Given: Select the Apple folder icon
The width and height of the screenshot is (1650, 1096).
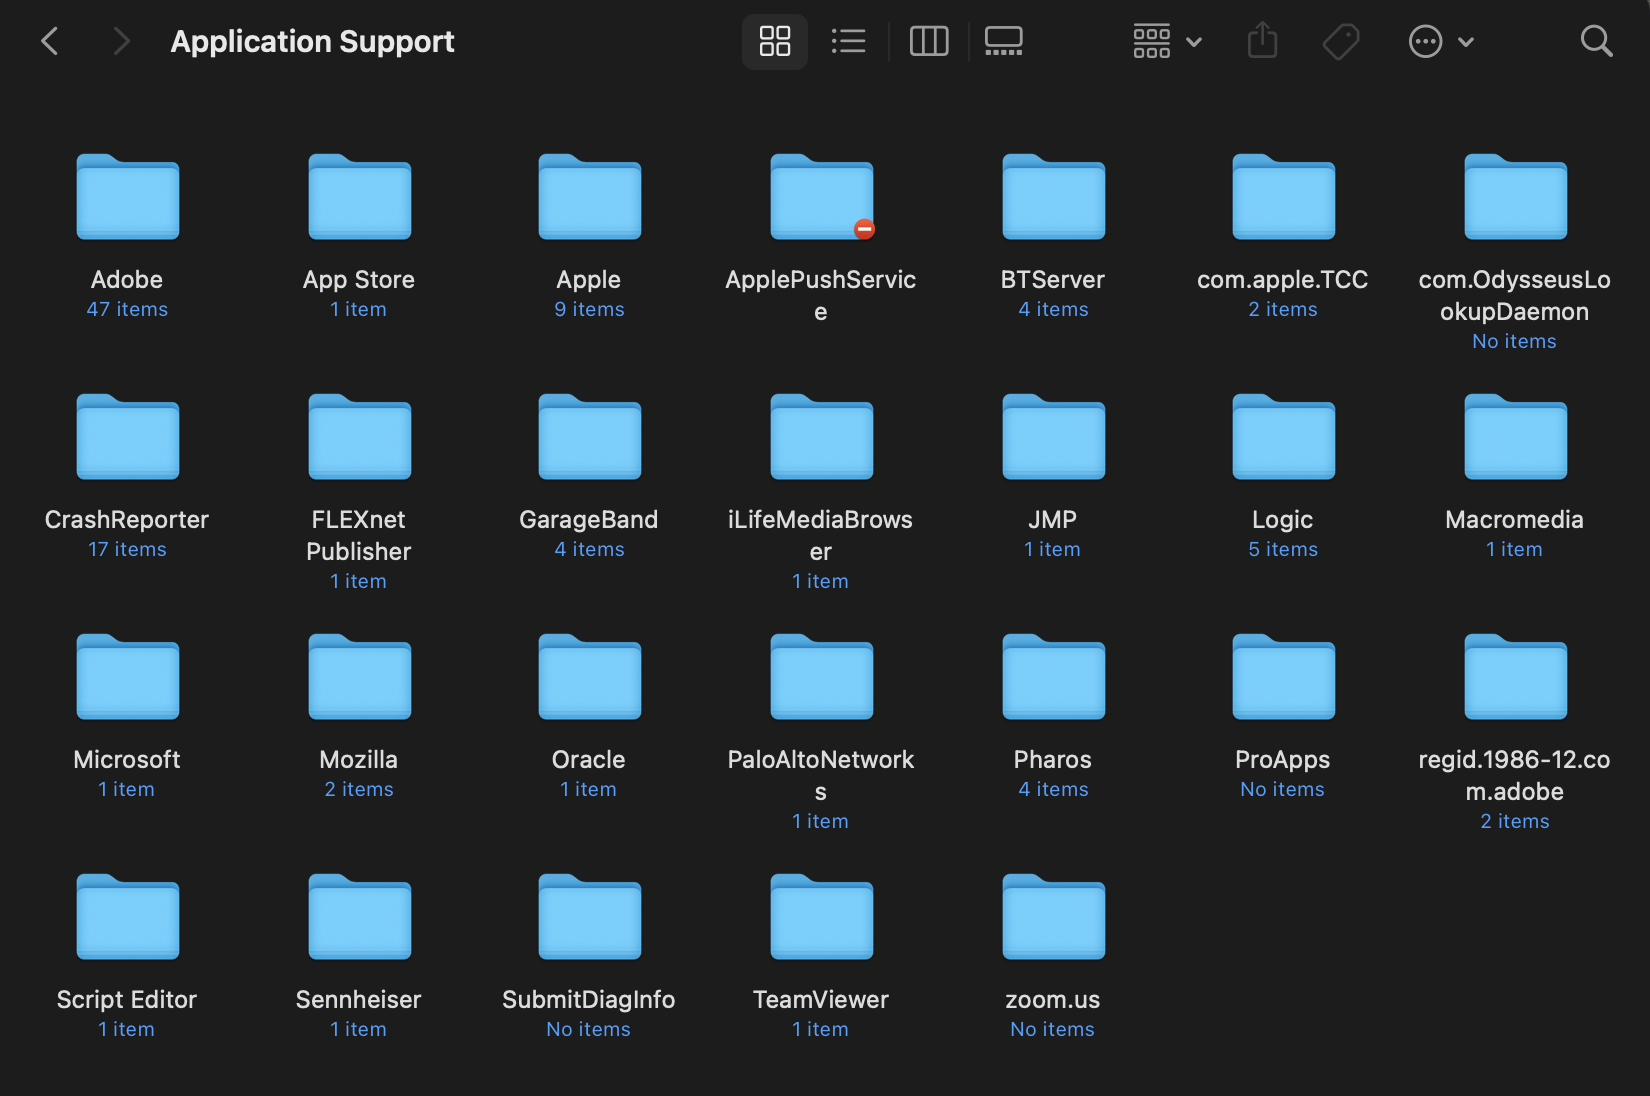Looking at the screenshot, I should pyautogui.click(x=590, y=196).
